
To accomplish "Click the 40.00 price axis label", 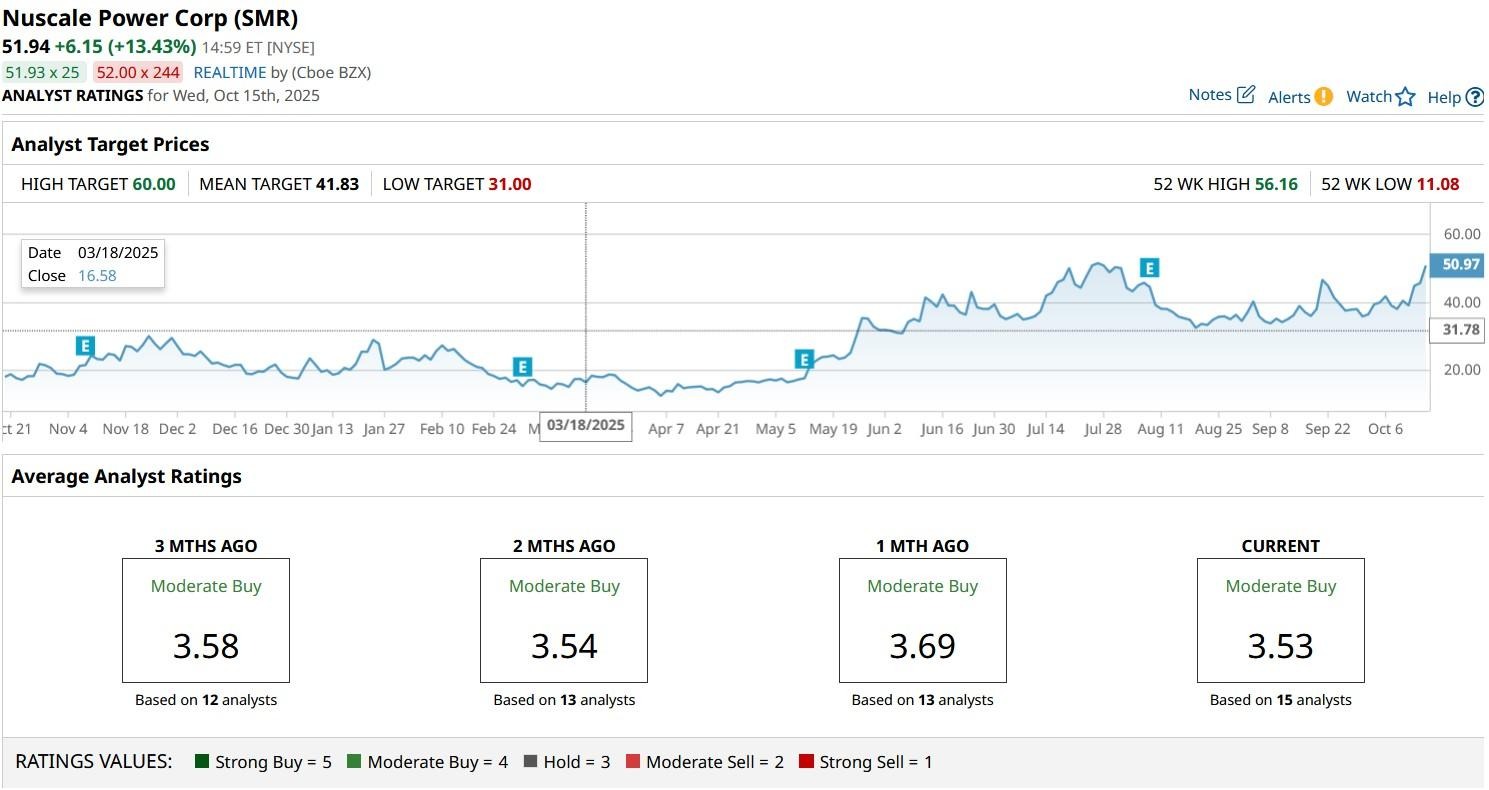I will [1461, 302].
